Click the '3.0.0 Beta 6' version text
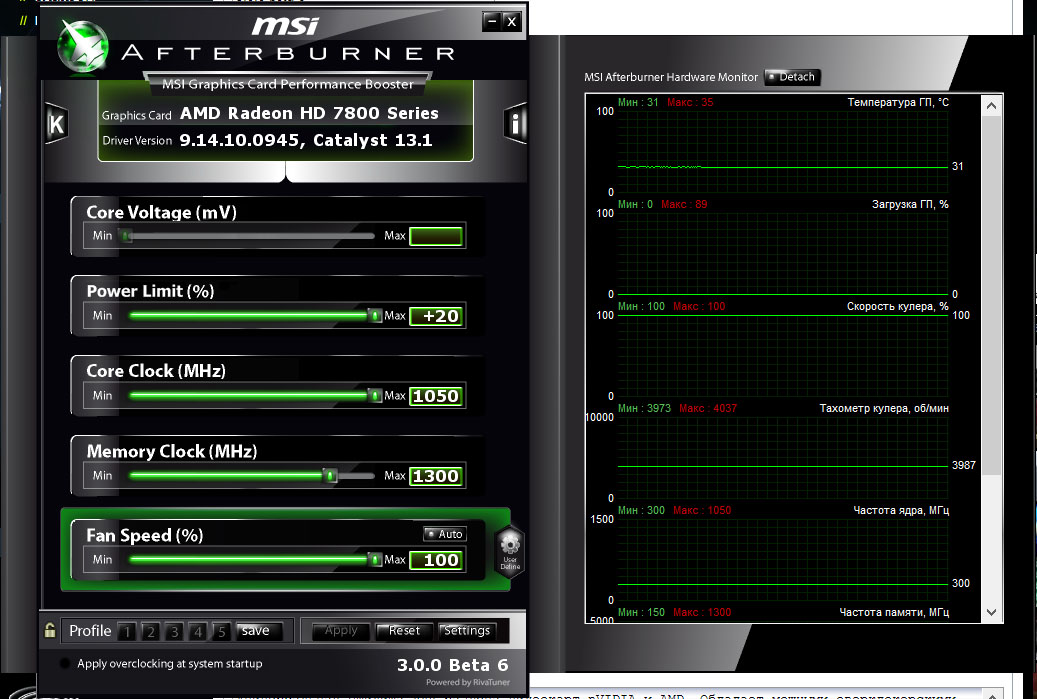 [452, 665]
